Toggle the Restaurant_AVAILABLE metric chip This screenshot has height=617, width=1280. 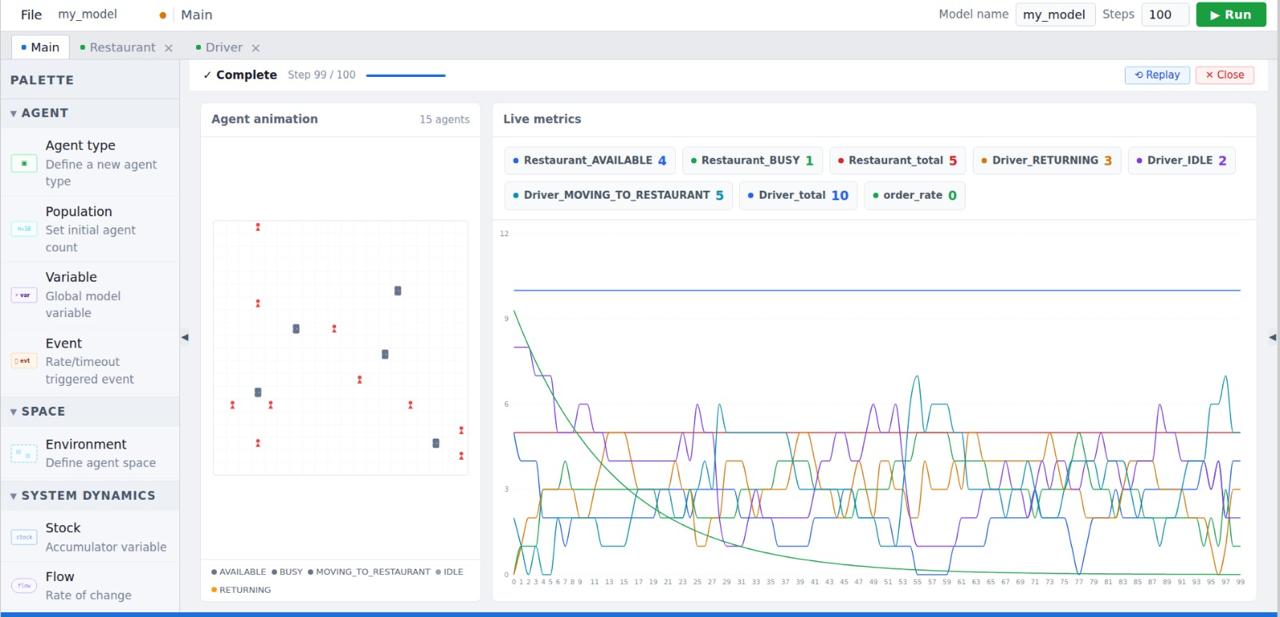point(590,160)
